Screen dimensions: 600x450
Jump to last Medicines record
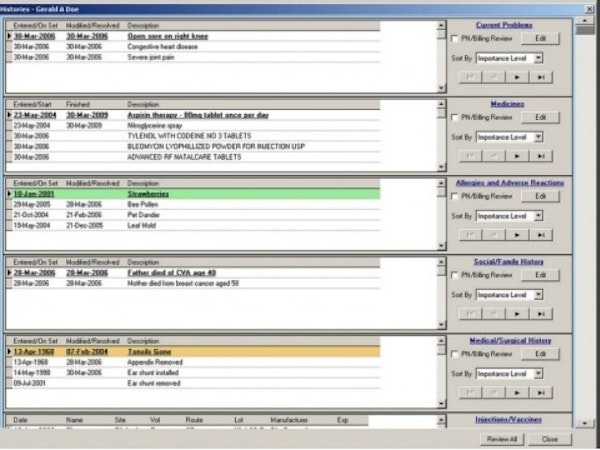coord(541,156)
